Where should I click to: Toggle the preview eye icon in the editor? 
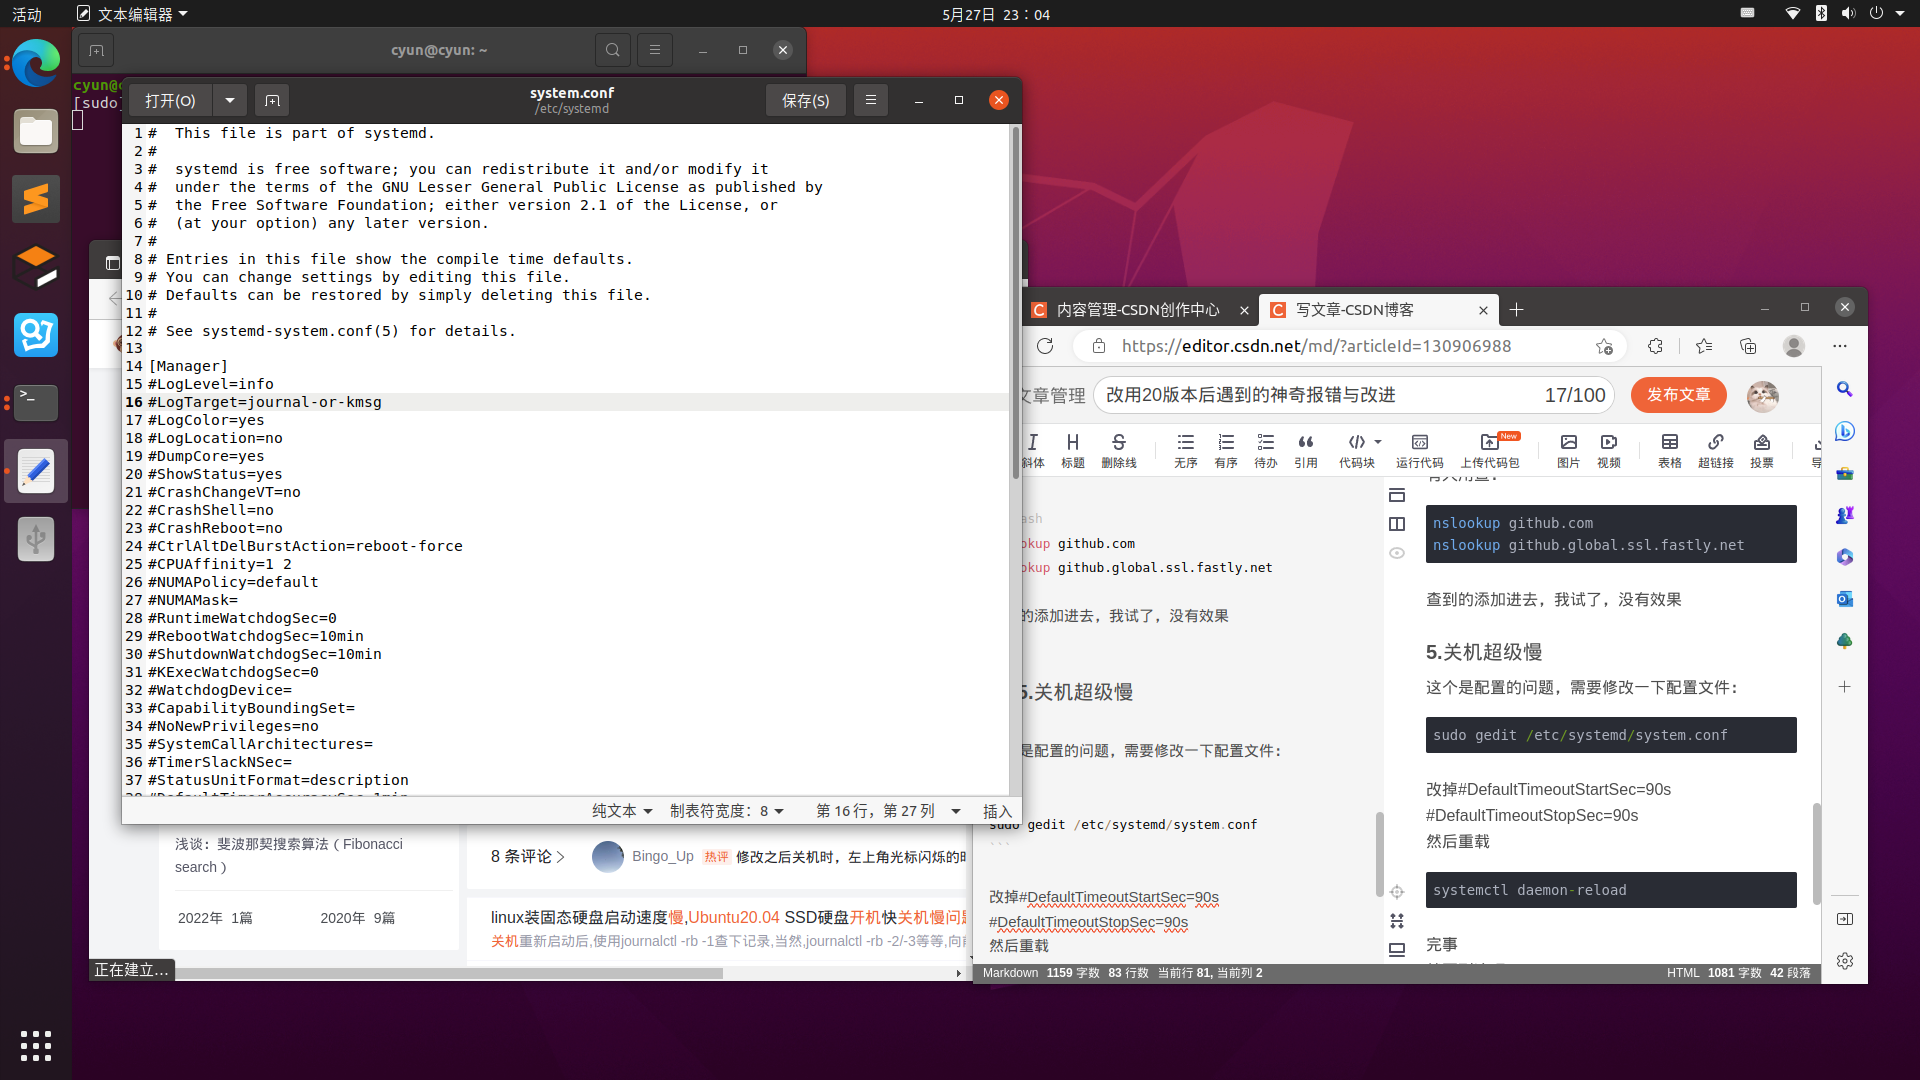(1397, 553)
